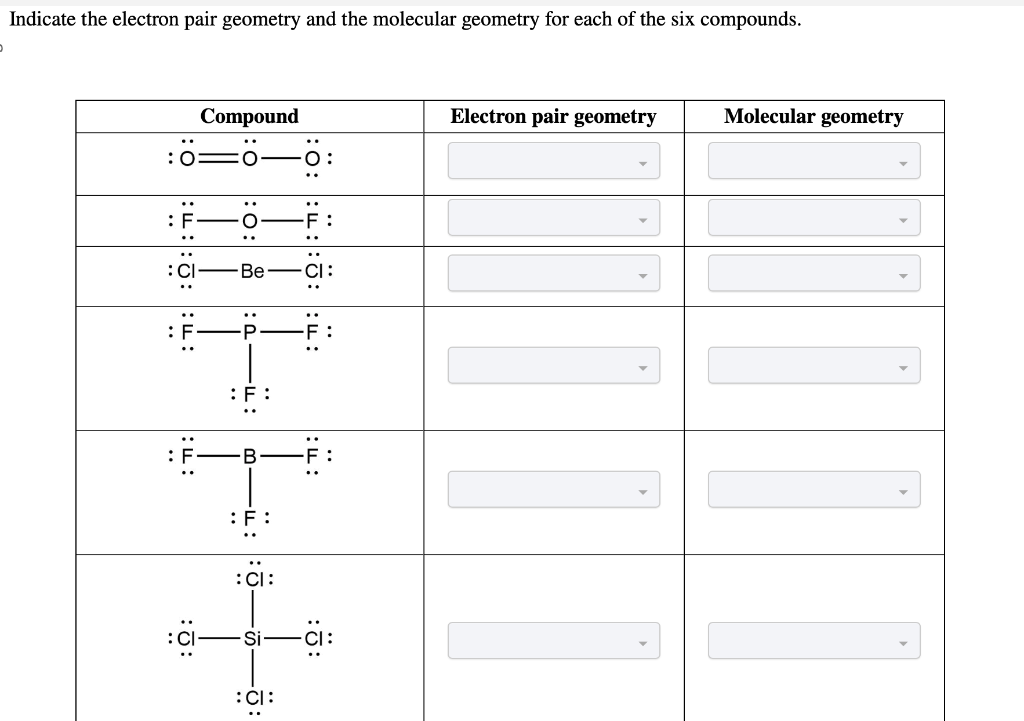This screenshot has width=1024, height=721.
Task: Click the Electron pair geometry column header
Action: tap(554, 117)
